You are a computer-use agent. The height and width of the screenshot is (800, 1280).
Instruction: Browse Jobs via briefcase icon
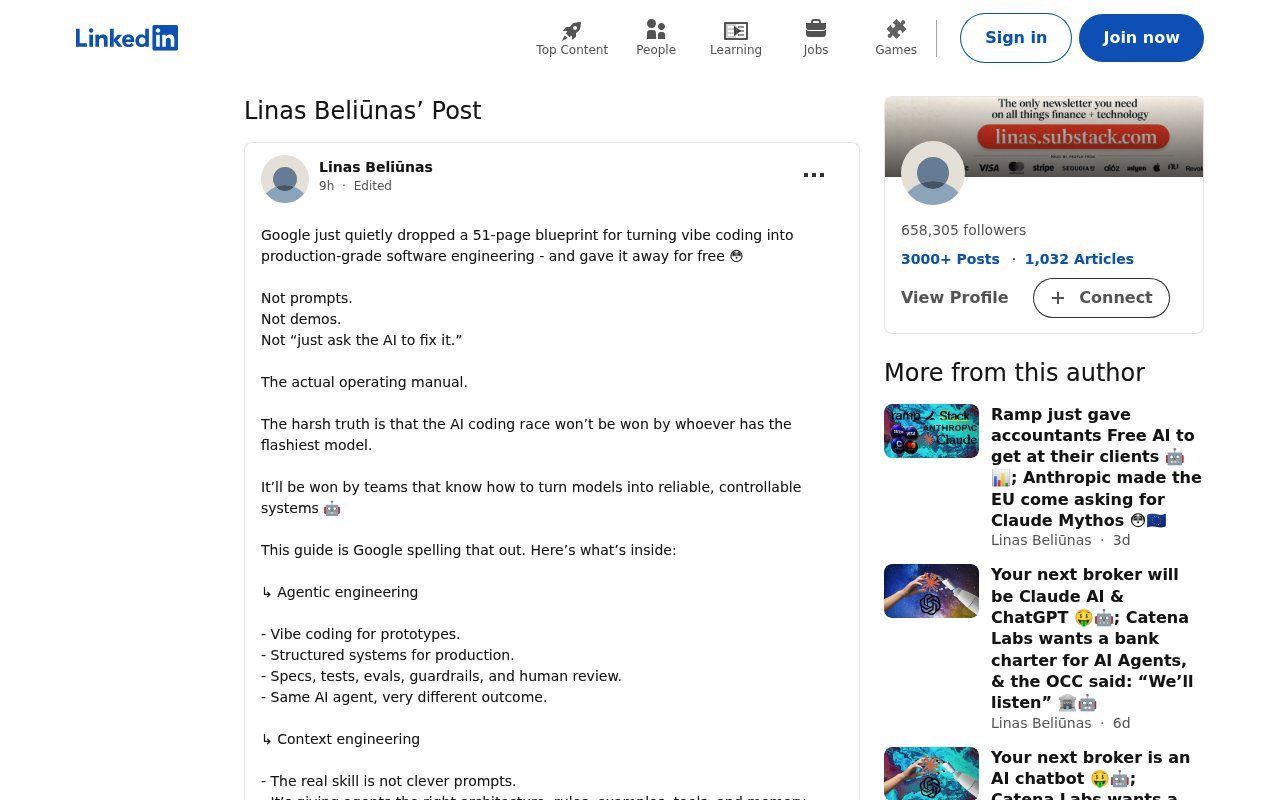tap(816, 29)
